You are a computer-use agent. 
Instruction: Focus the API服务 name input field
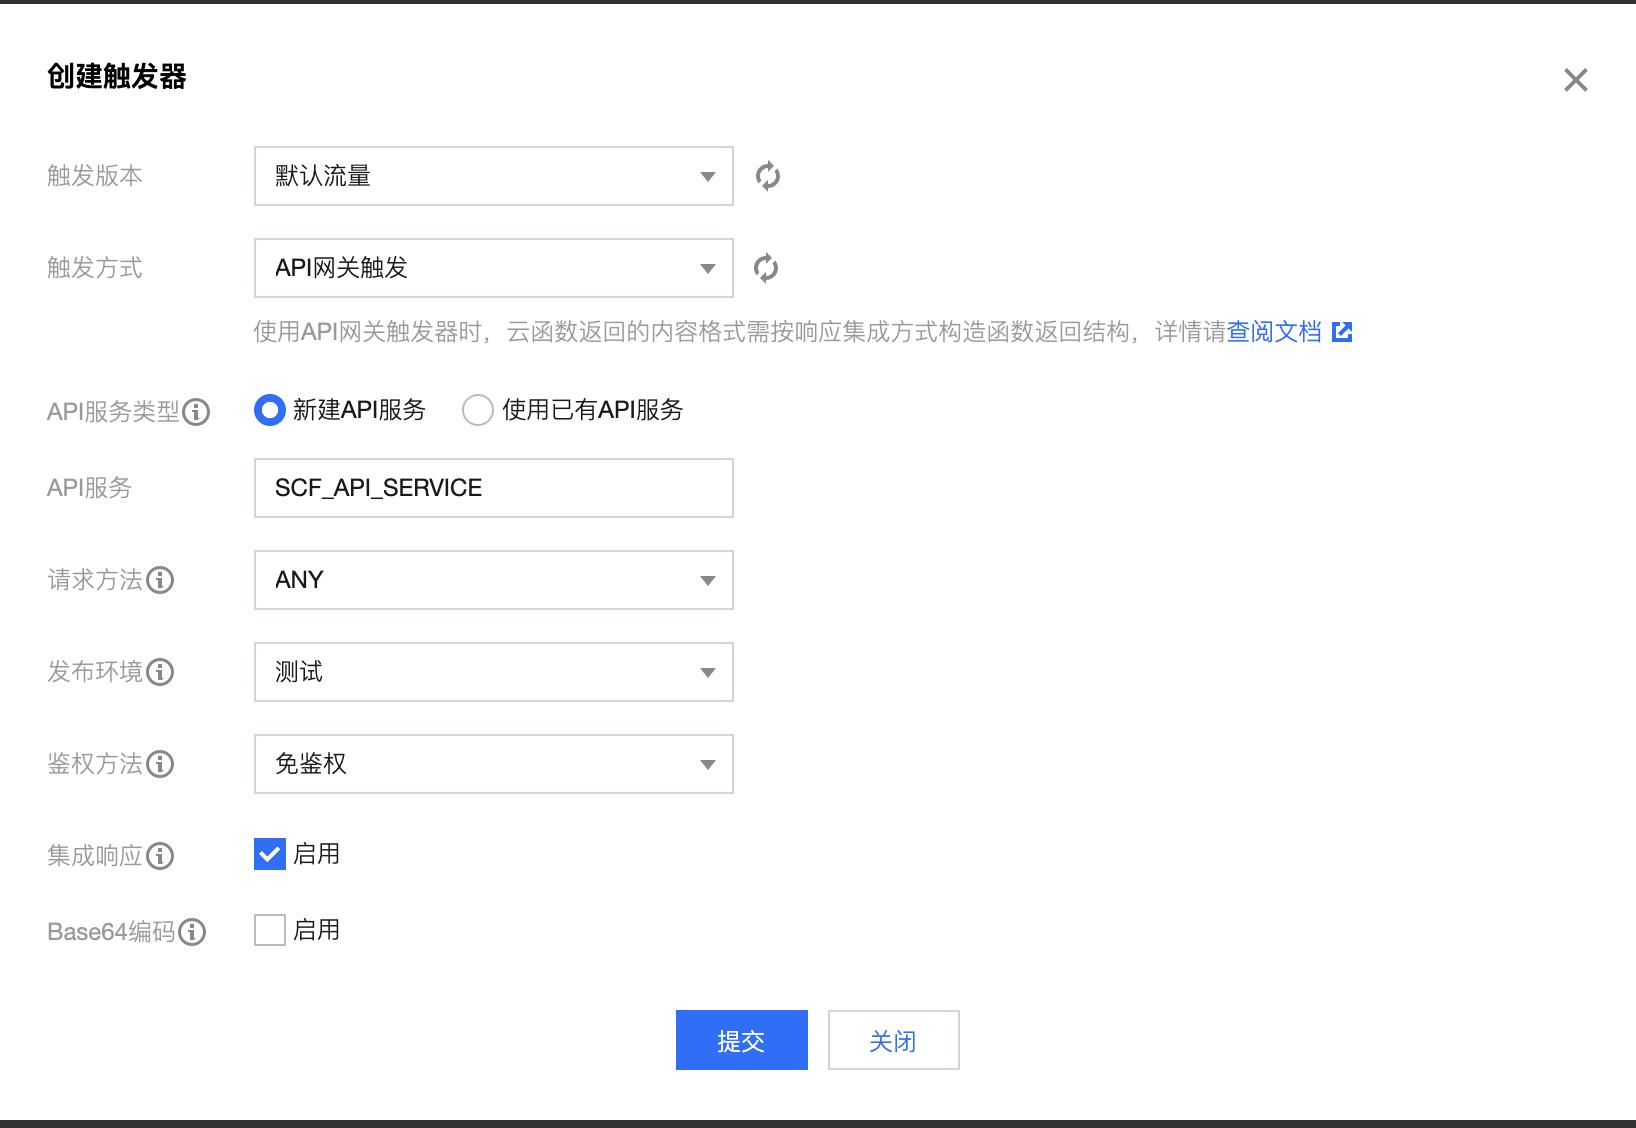pos(494,488)
